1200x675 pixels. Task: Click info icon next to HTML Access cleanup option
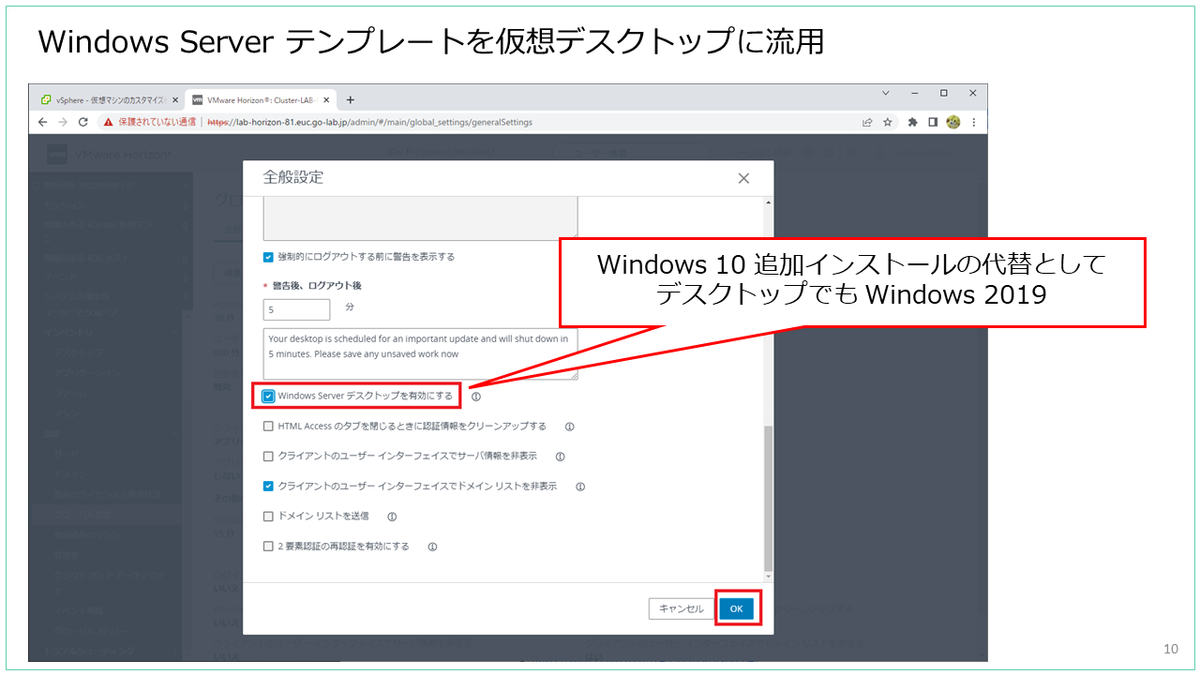tap(569, 426)
